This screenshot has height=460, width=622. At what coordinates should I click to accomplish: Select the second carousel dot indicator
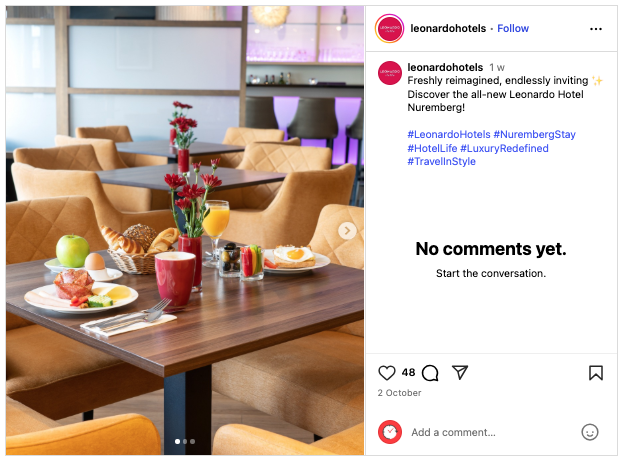(185, 441)
